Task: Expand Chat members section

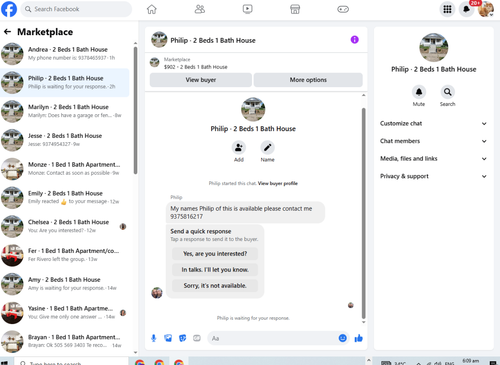Action: pyautogui.click(x=433, y=141)
